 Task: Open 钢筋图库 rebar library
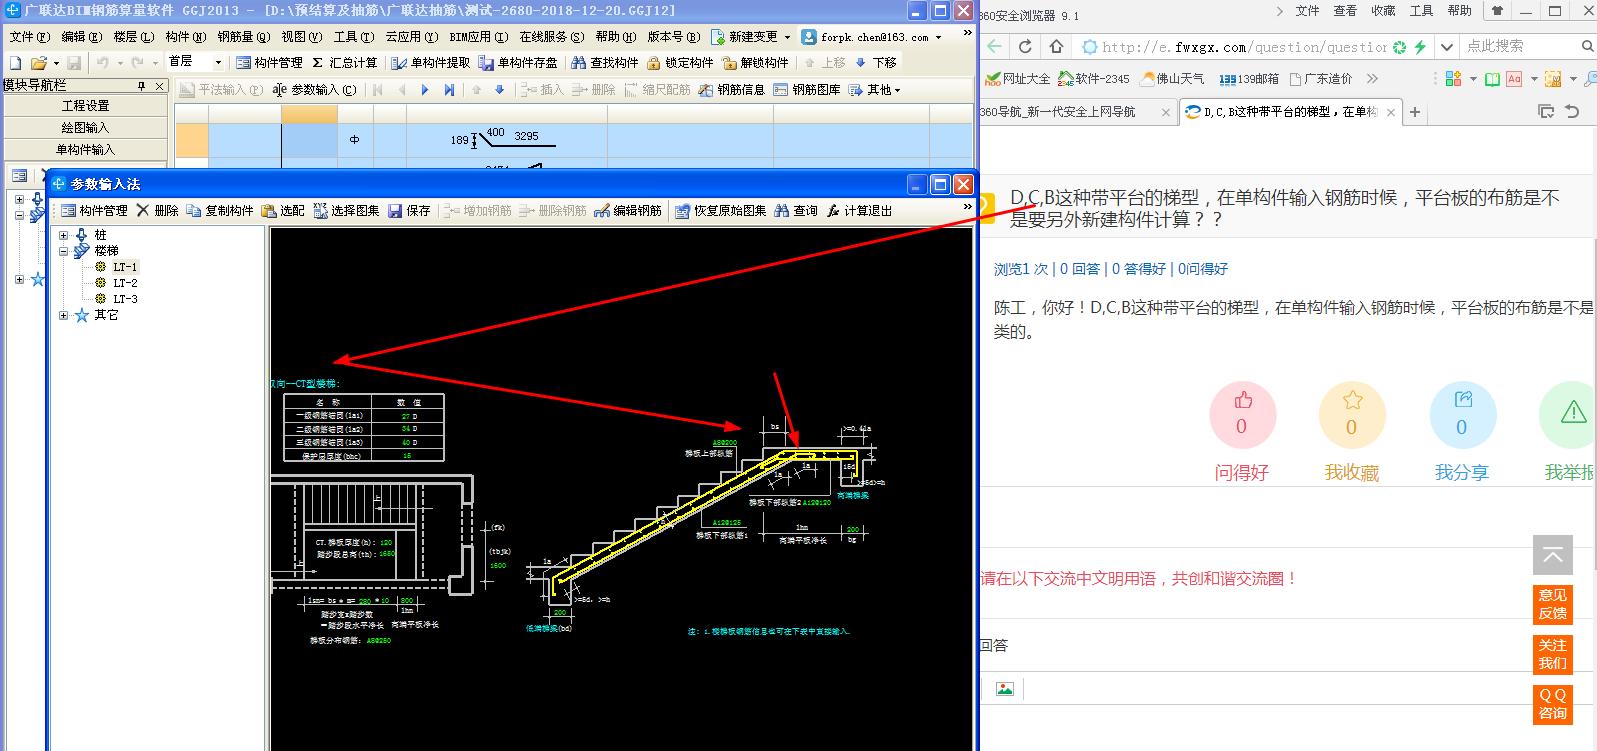click(807, 90)
